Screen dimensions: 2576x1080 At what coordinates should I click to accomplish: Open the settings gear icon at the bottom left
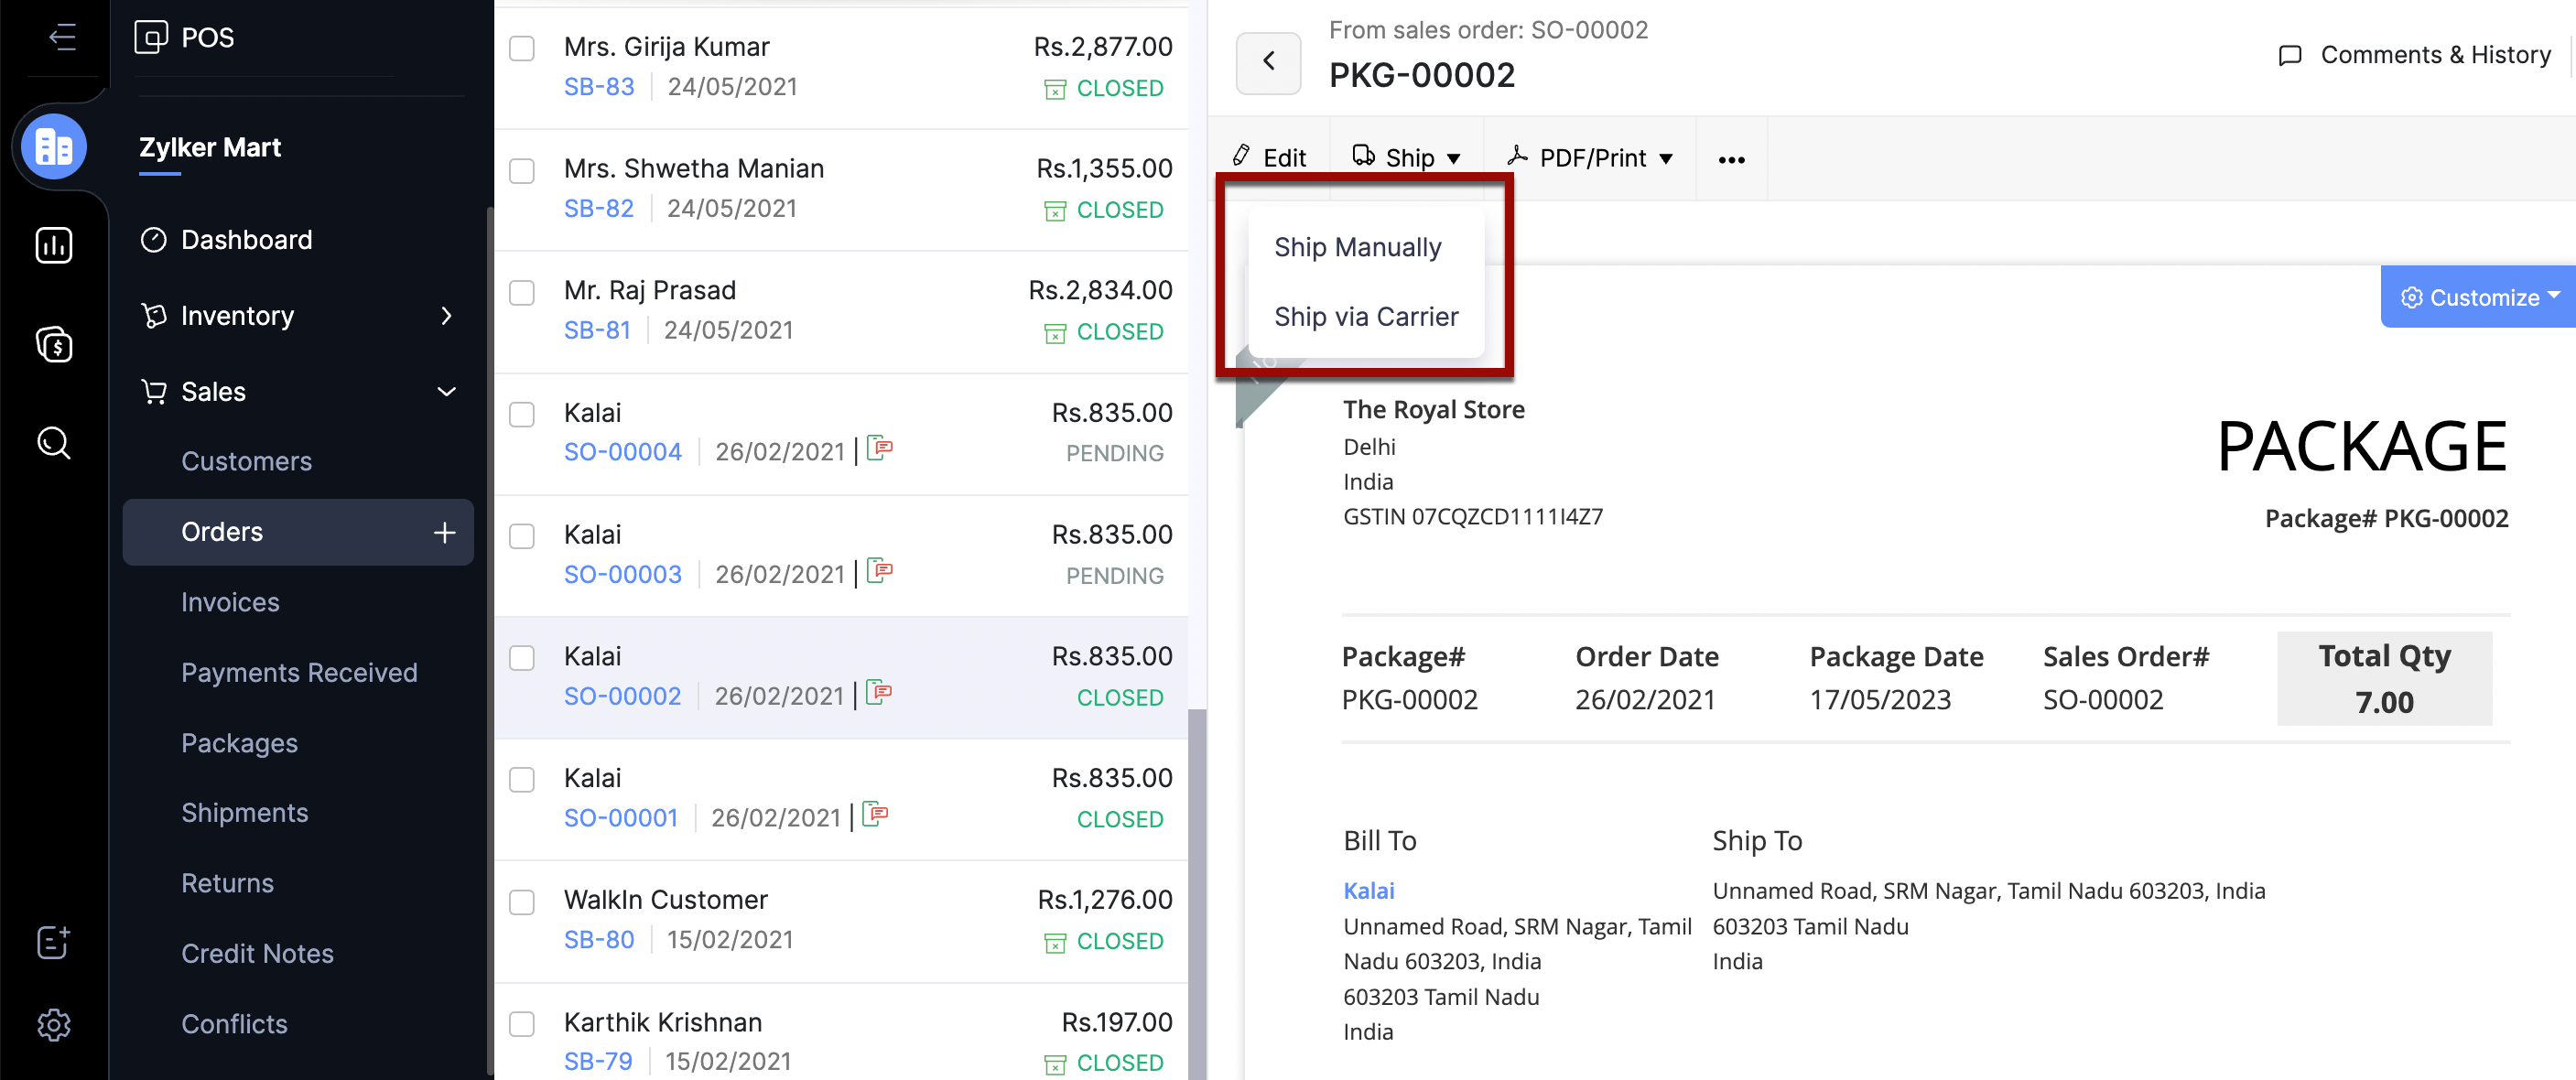pyautogui.click(x=54, y=1025)
